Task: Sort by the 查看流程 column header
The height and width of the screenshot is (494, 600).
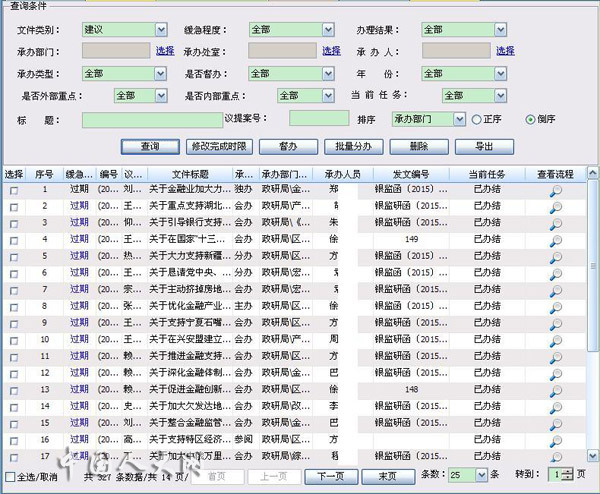Action: 555,174
